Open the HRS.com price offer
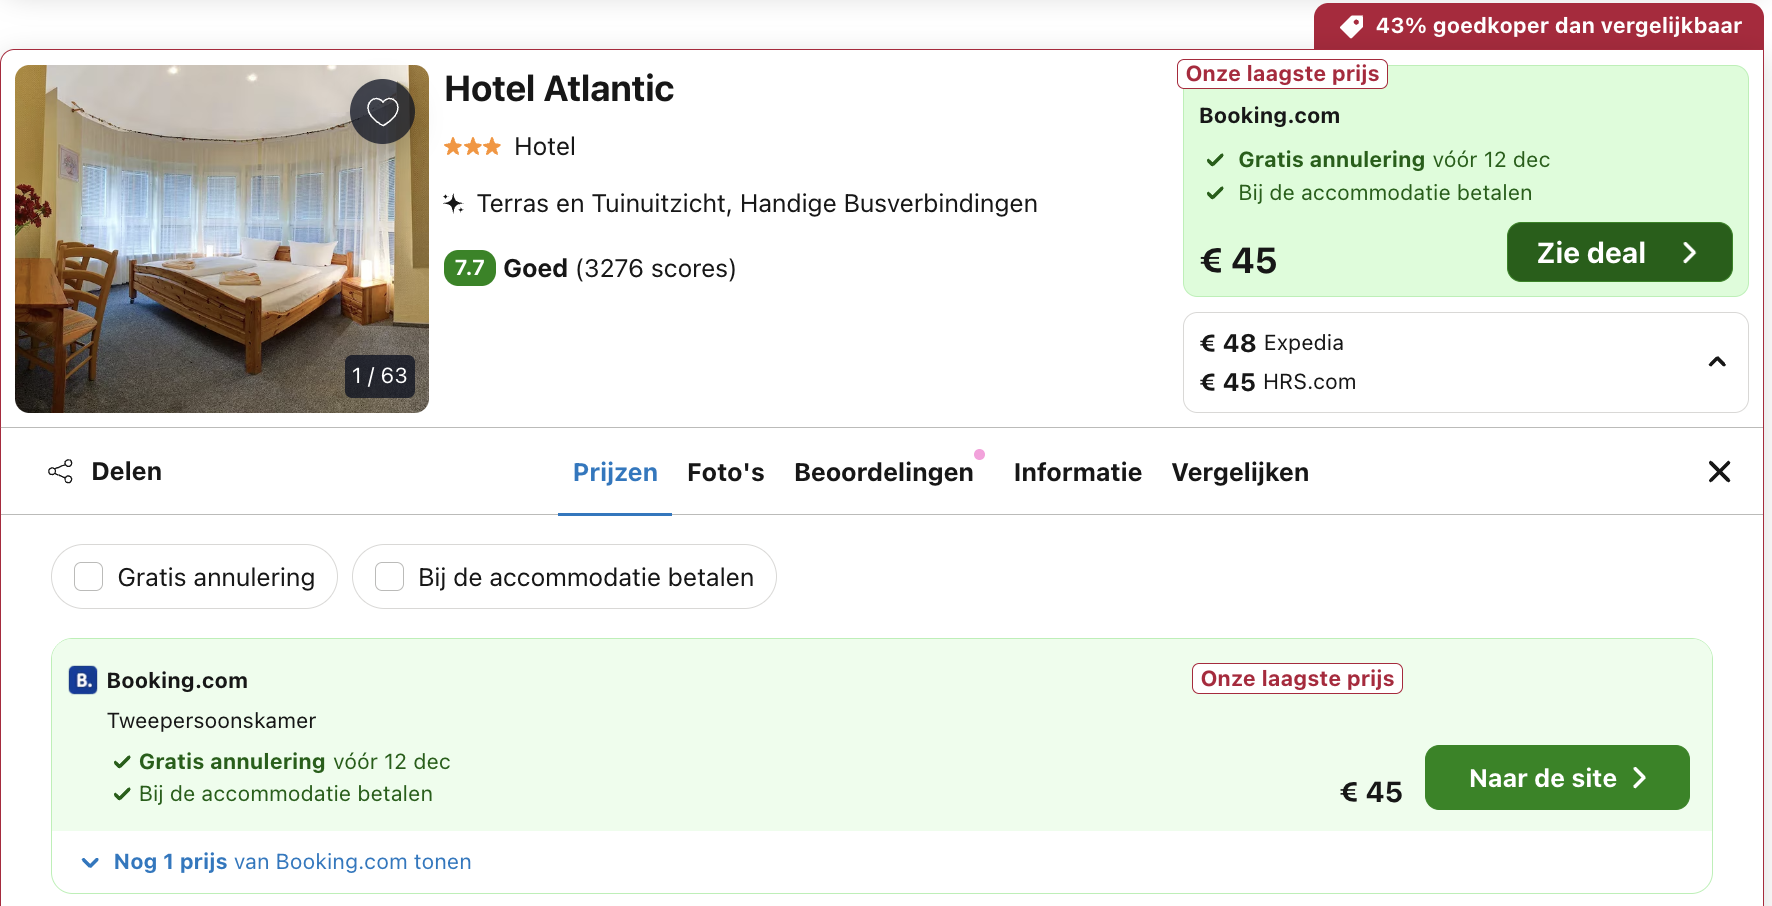1772x906 pixels. 1277,381
